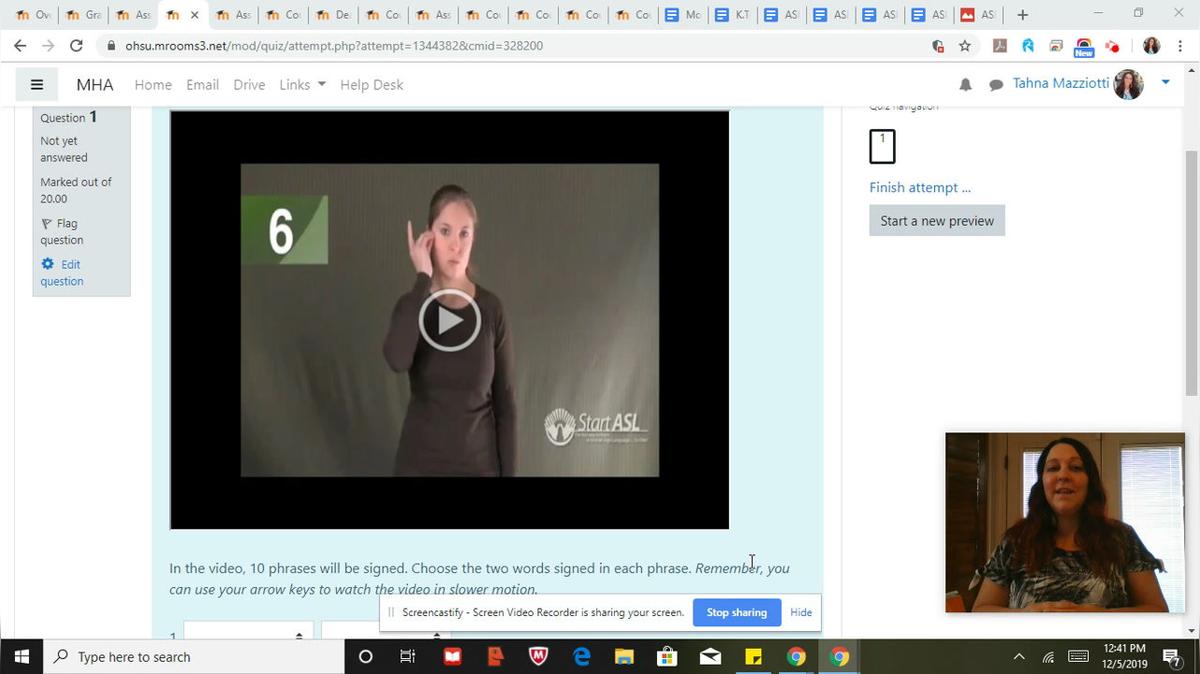This screenshot has width=1200, height=674.
Task: Click the taskbar search box
Action: tap(195, 657)
